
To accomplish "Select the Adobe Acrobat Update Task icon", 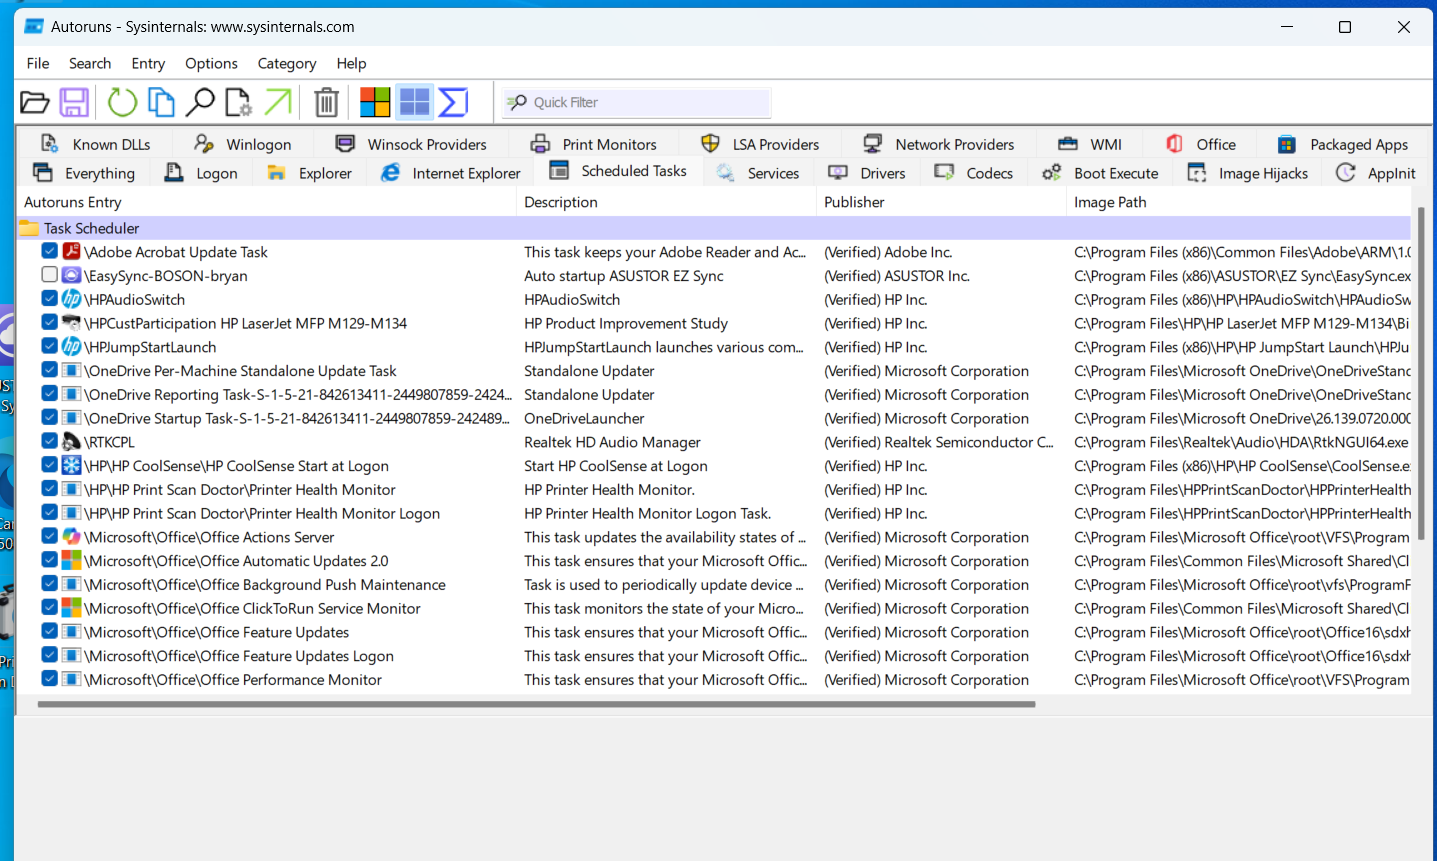I will (71, 252).
